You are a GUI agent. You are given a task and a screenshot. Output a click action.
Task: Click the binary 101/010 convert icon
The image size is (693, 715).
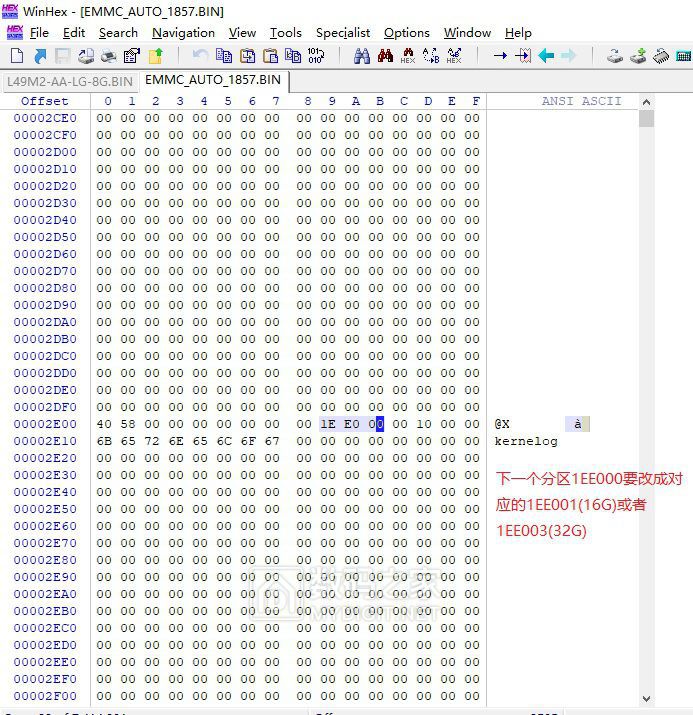pos(316,56)
